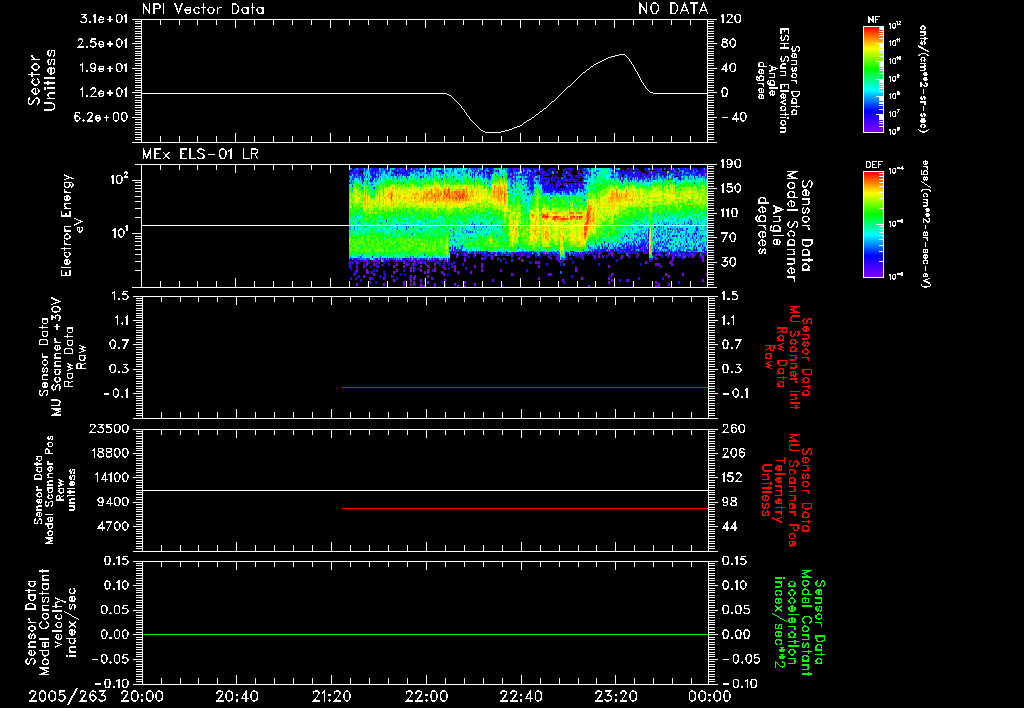Select the 'ESH Sun Elevation Angle' axis title
The height and width of the screenshot is (708, 1024).
coord(778,80)
